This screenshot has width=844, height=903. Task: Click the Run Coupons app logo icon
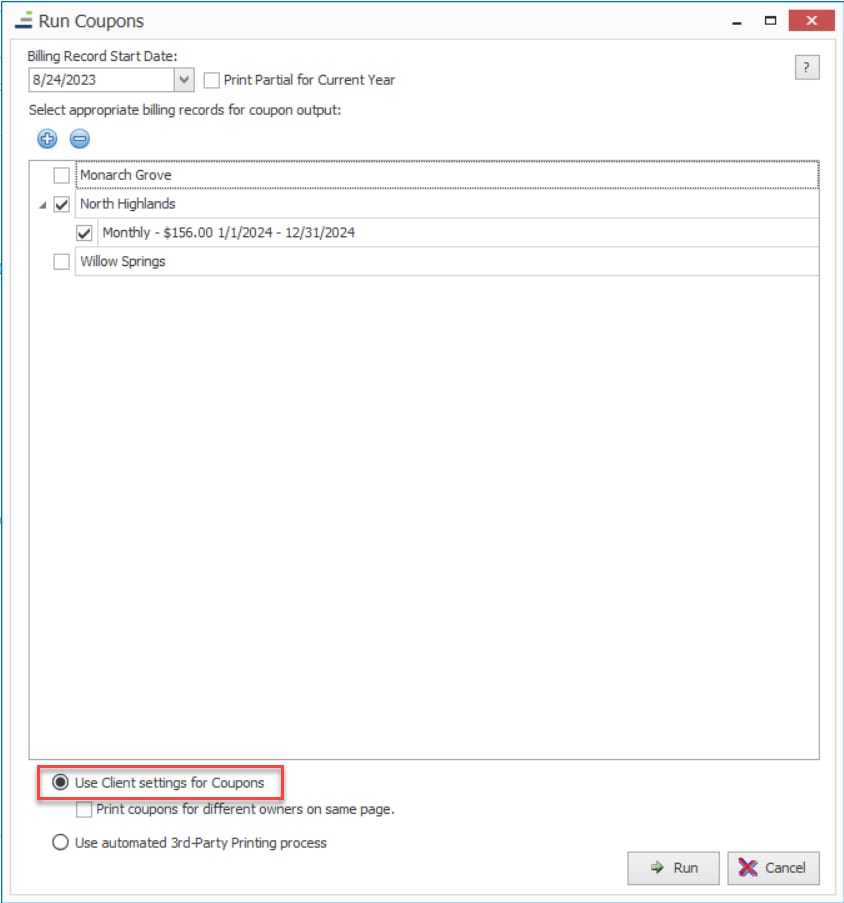click(x=24, y=21)
